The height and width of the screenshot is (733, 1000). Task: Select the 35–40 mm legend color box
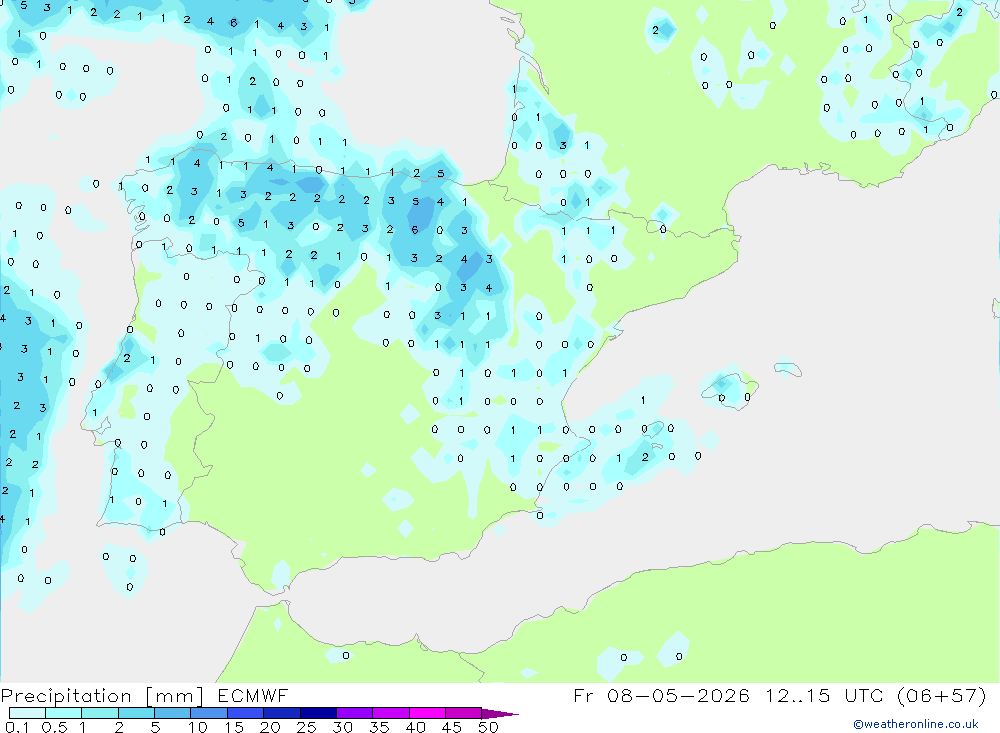coord(390,713)
